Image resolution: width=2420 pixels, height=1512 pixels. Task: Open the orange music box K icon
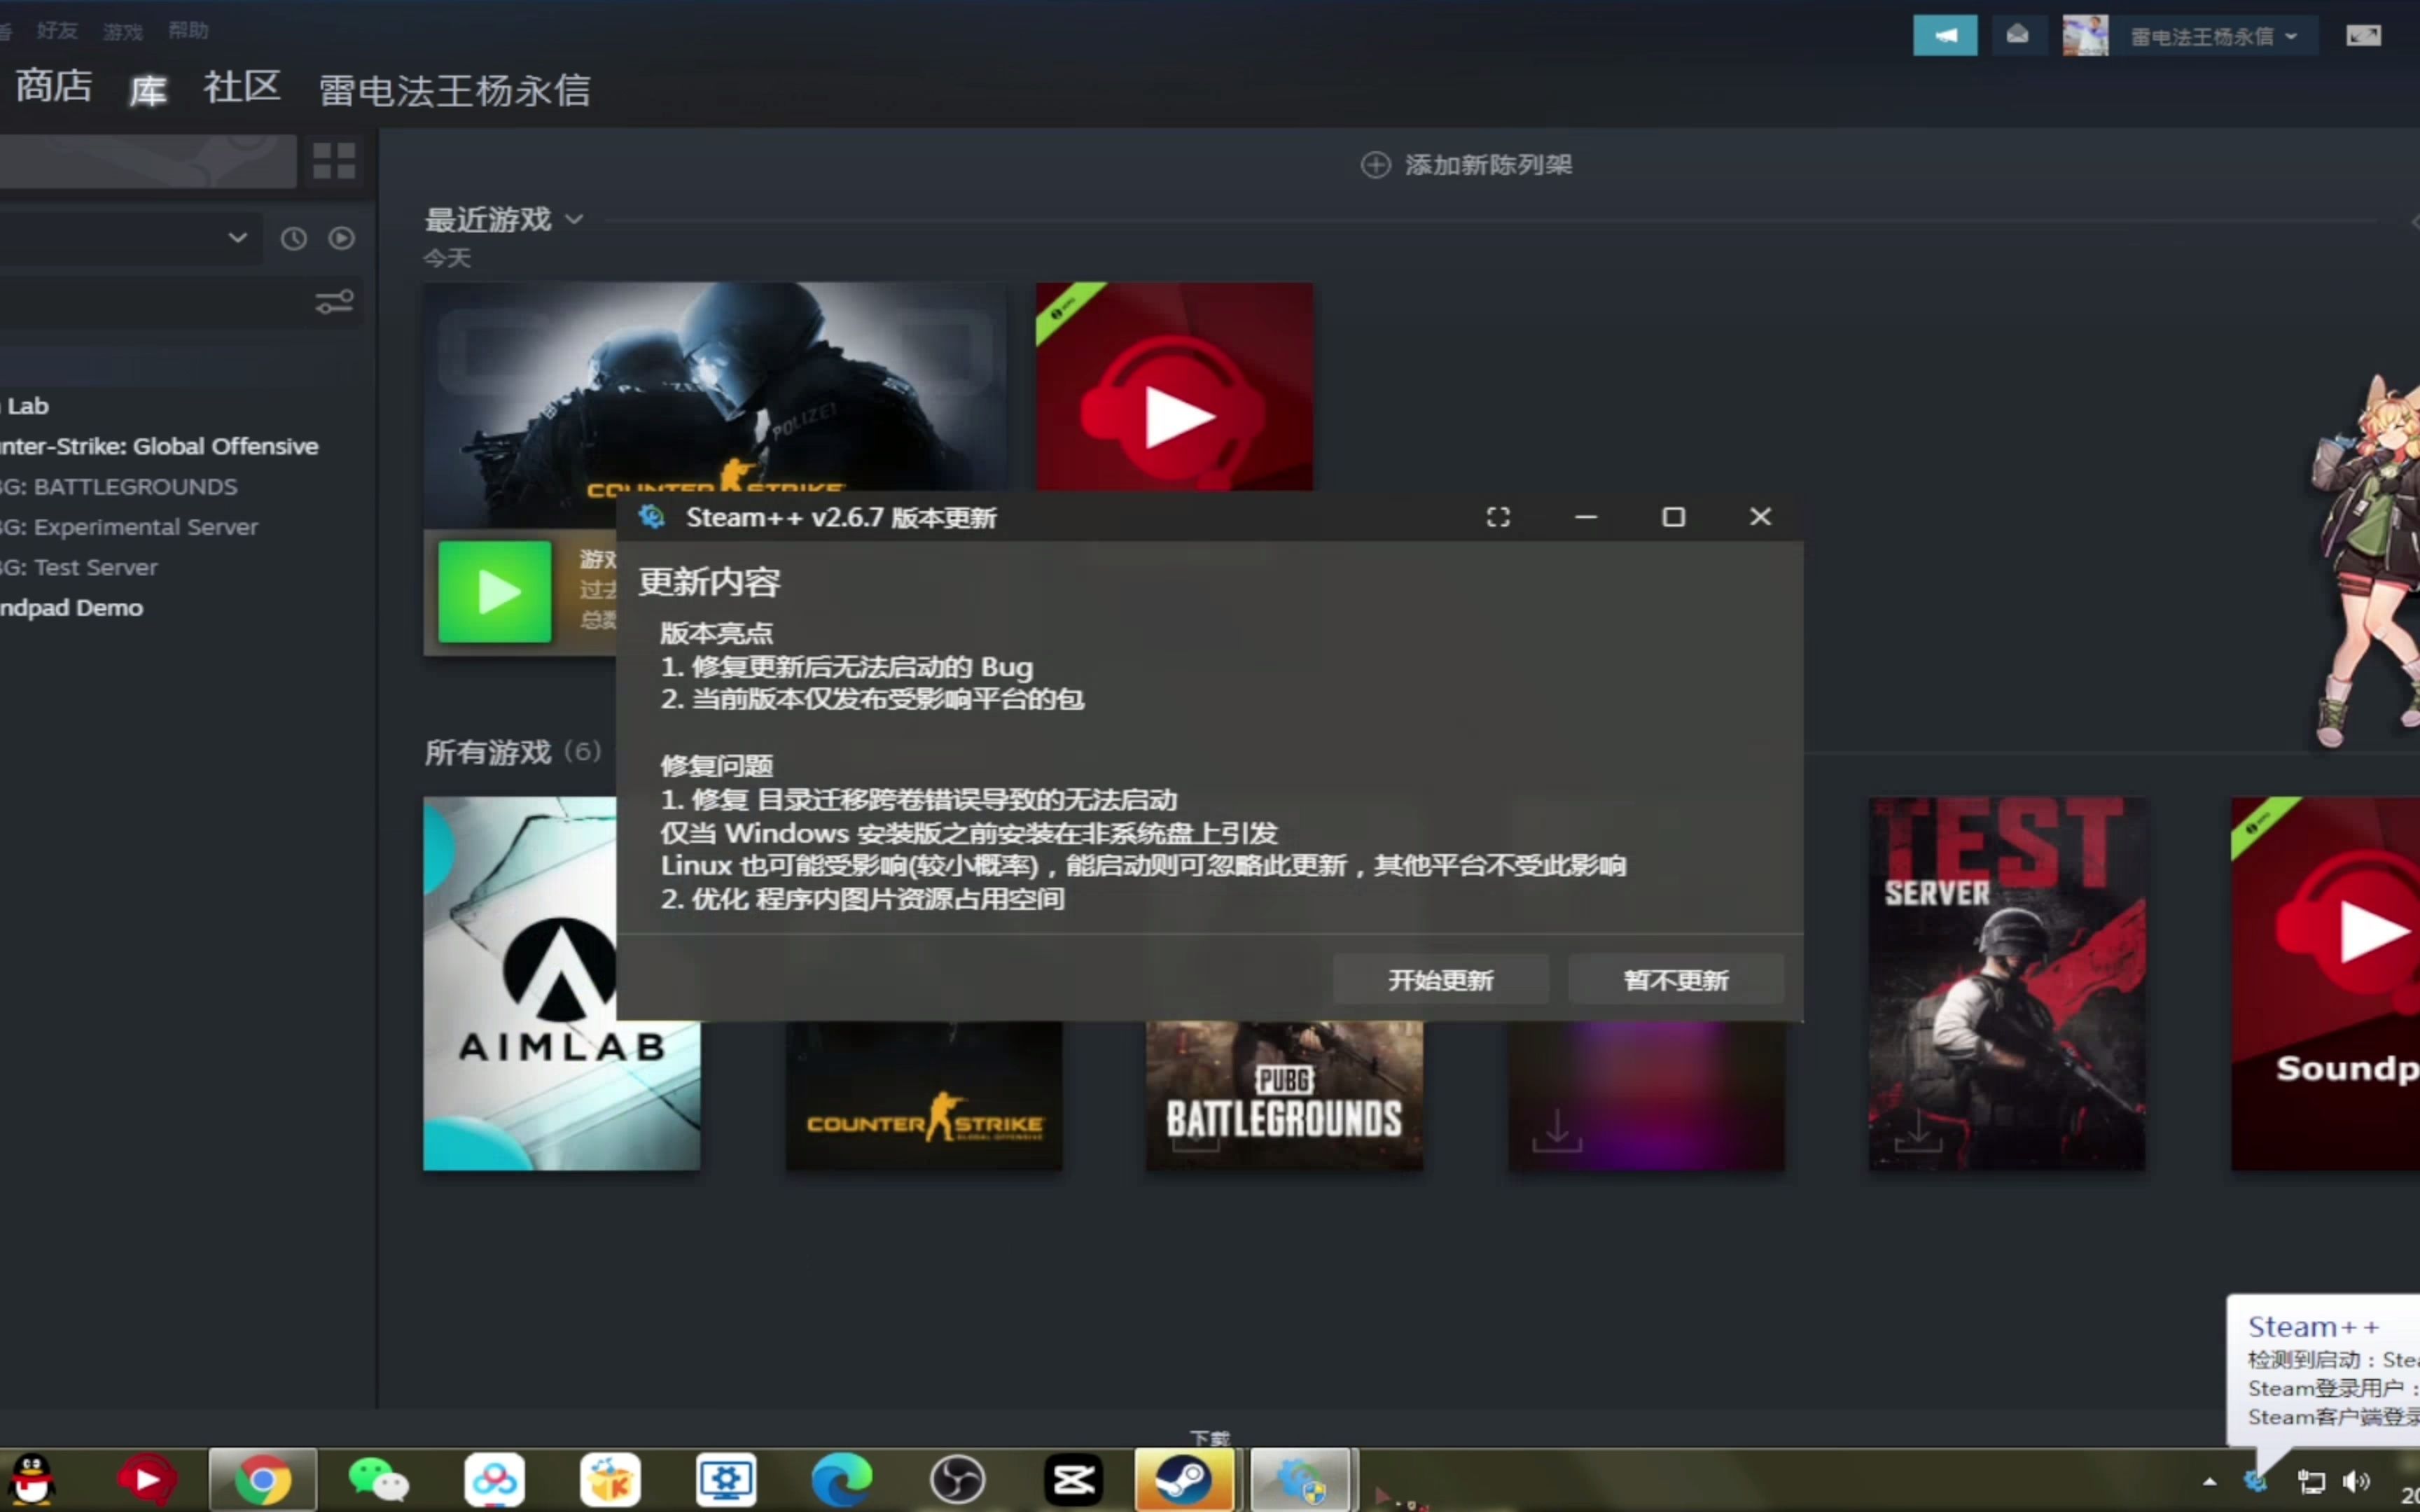610,1479
